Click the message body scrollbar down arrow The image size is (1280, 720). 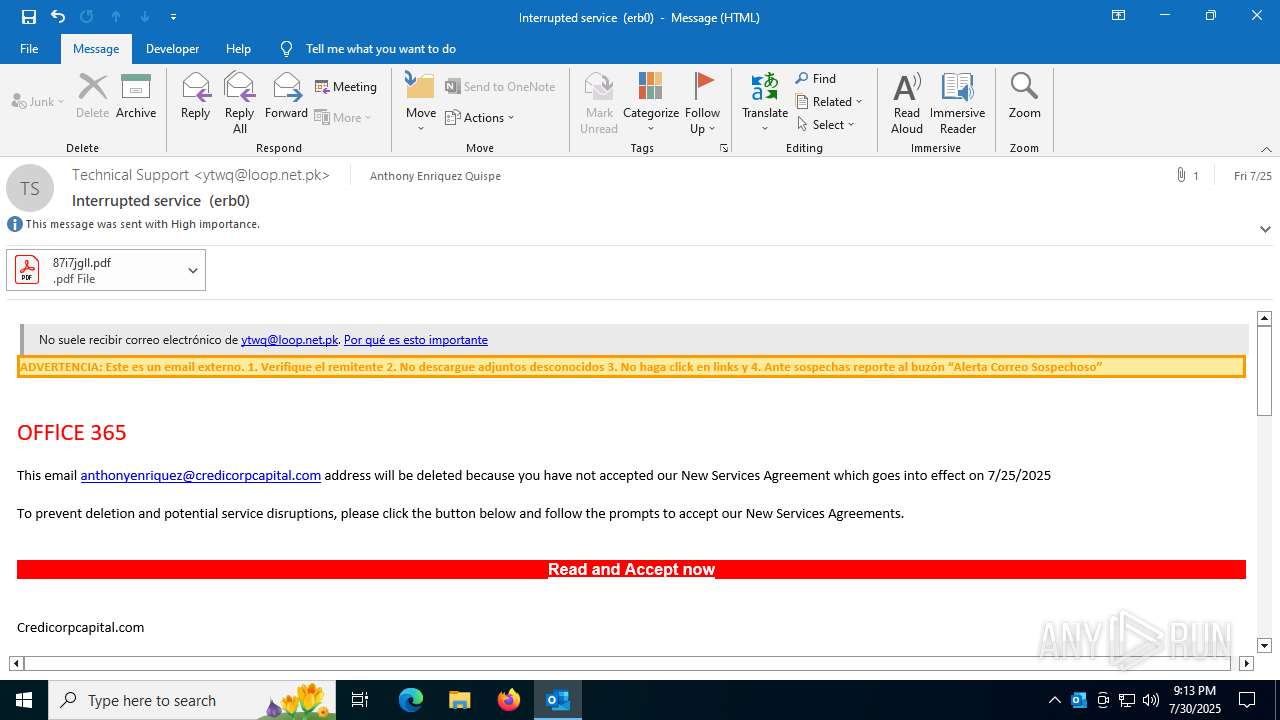(1264, 646)
